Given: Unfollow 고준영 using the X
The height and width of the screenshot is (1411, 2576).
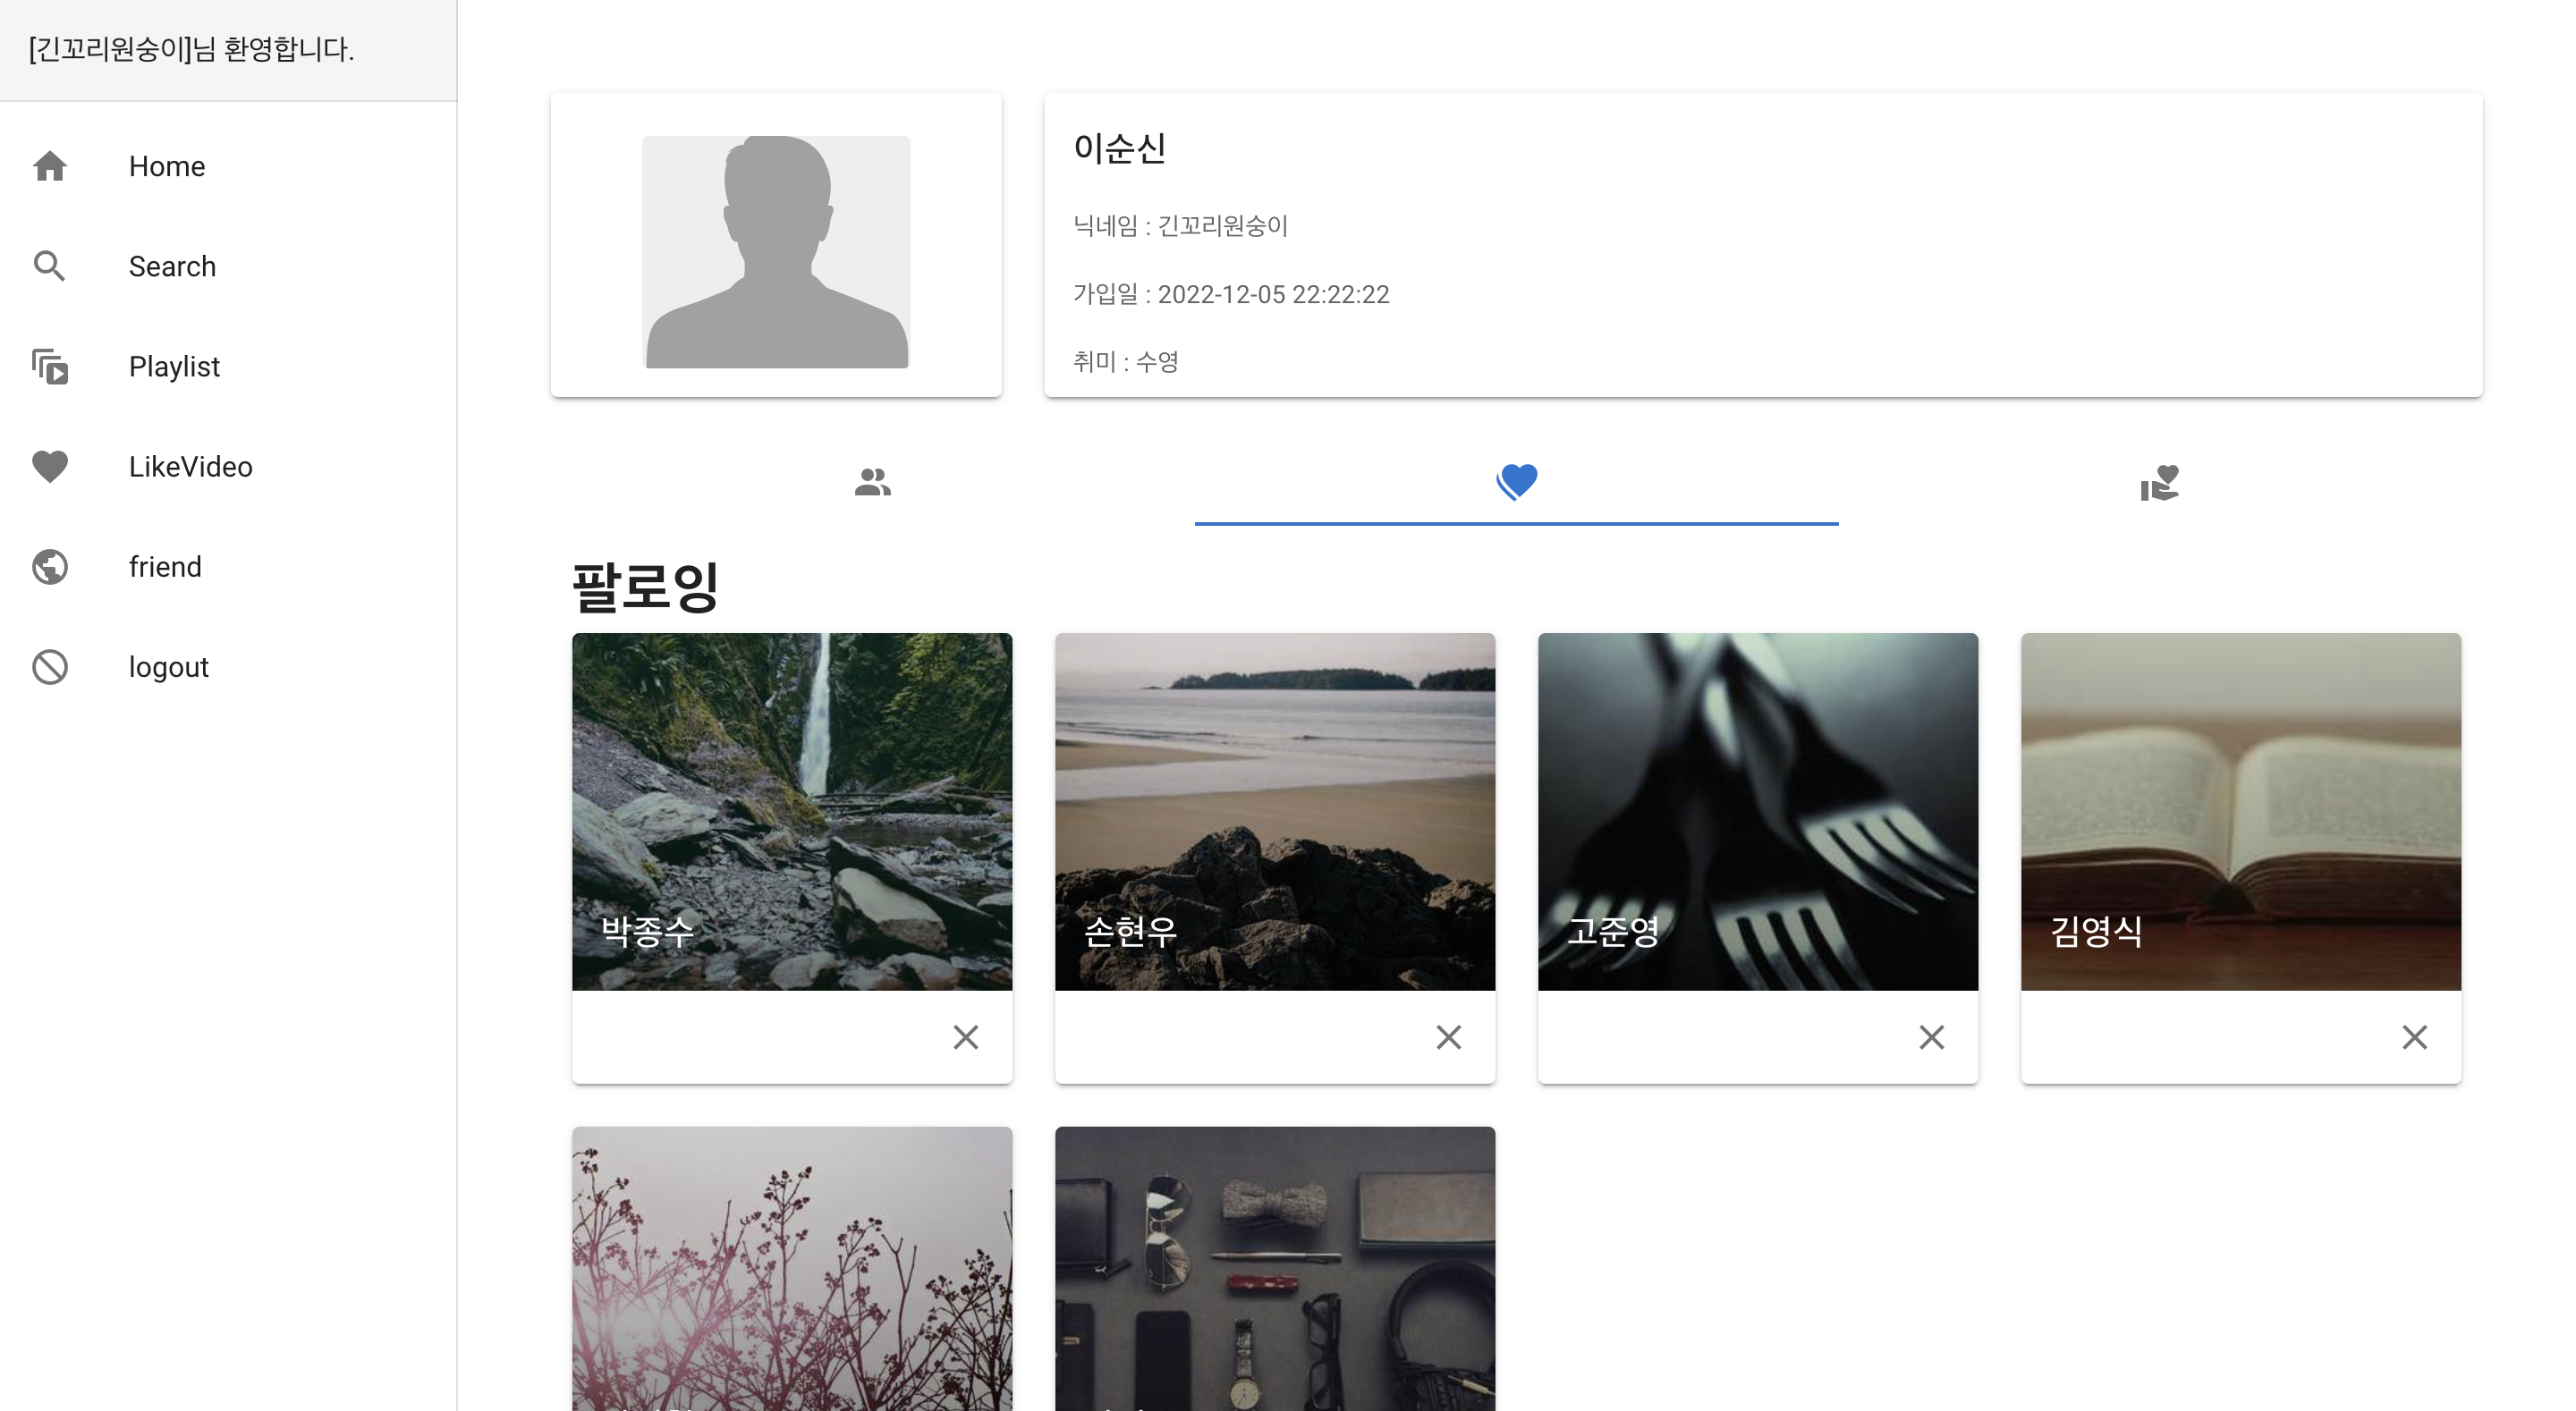Looking at the screenshot, I should [x=1931, y=1037].
